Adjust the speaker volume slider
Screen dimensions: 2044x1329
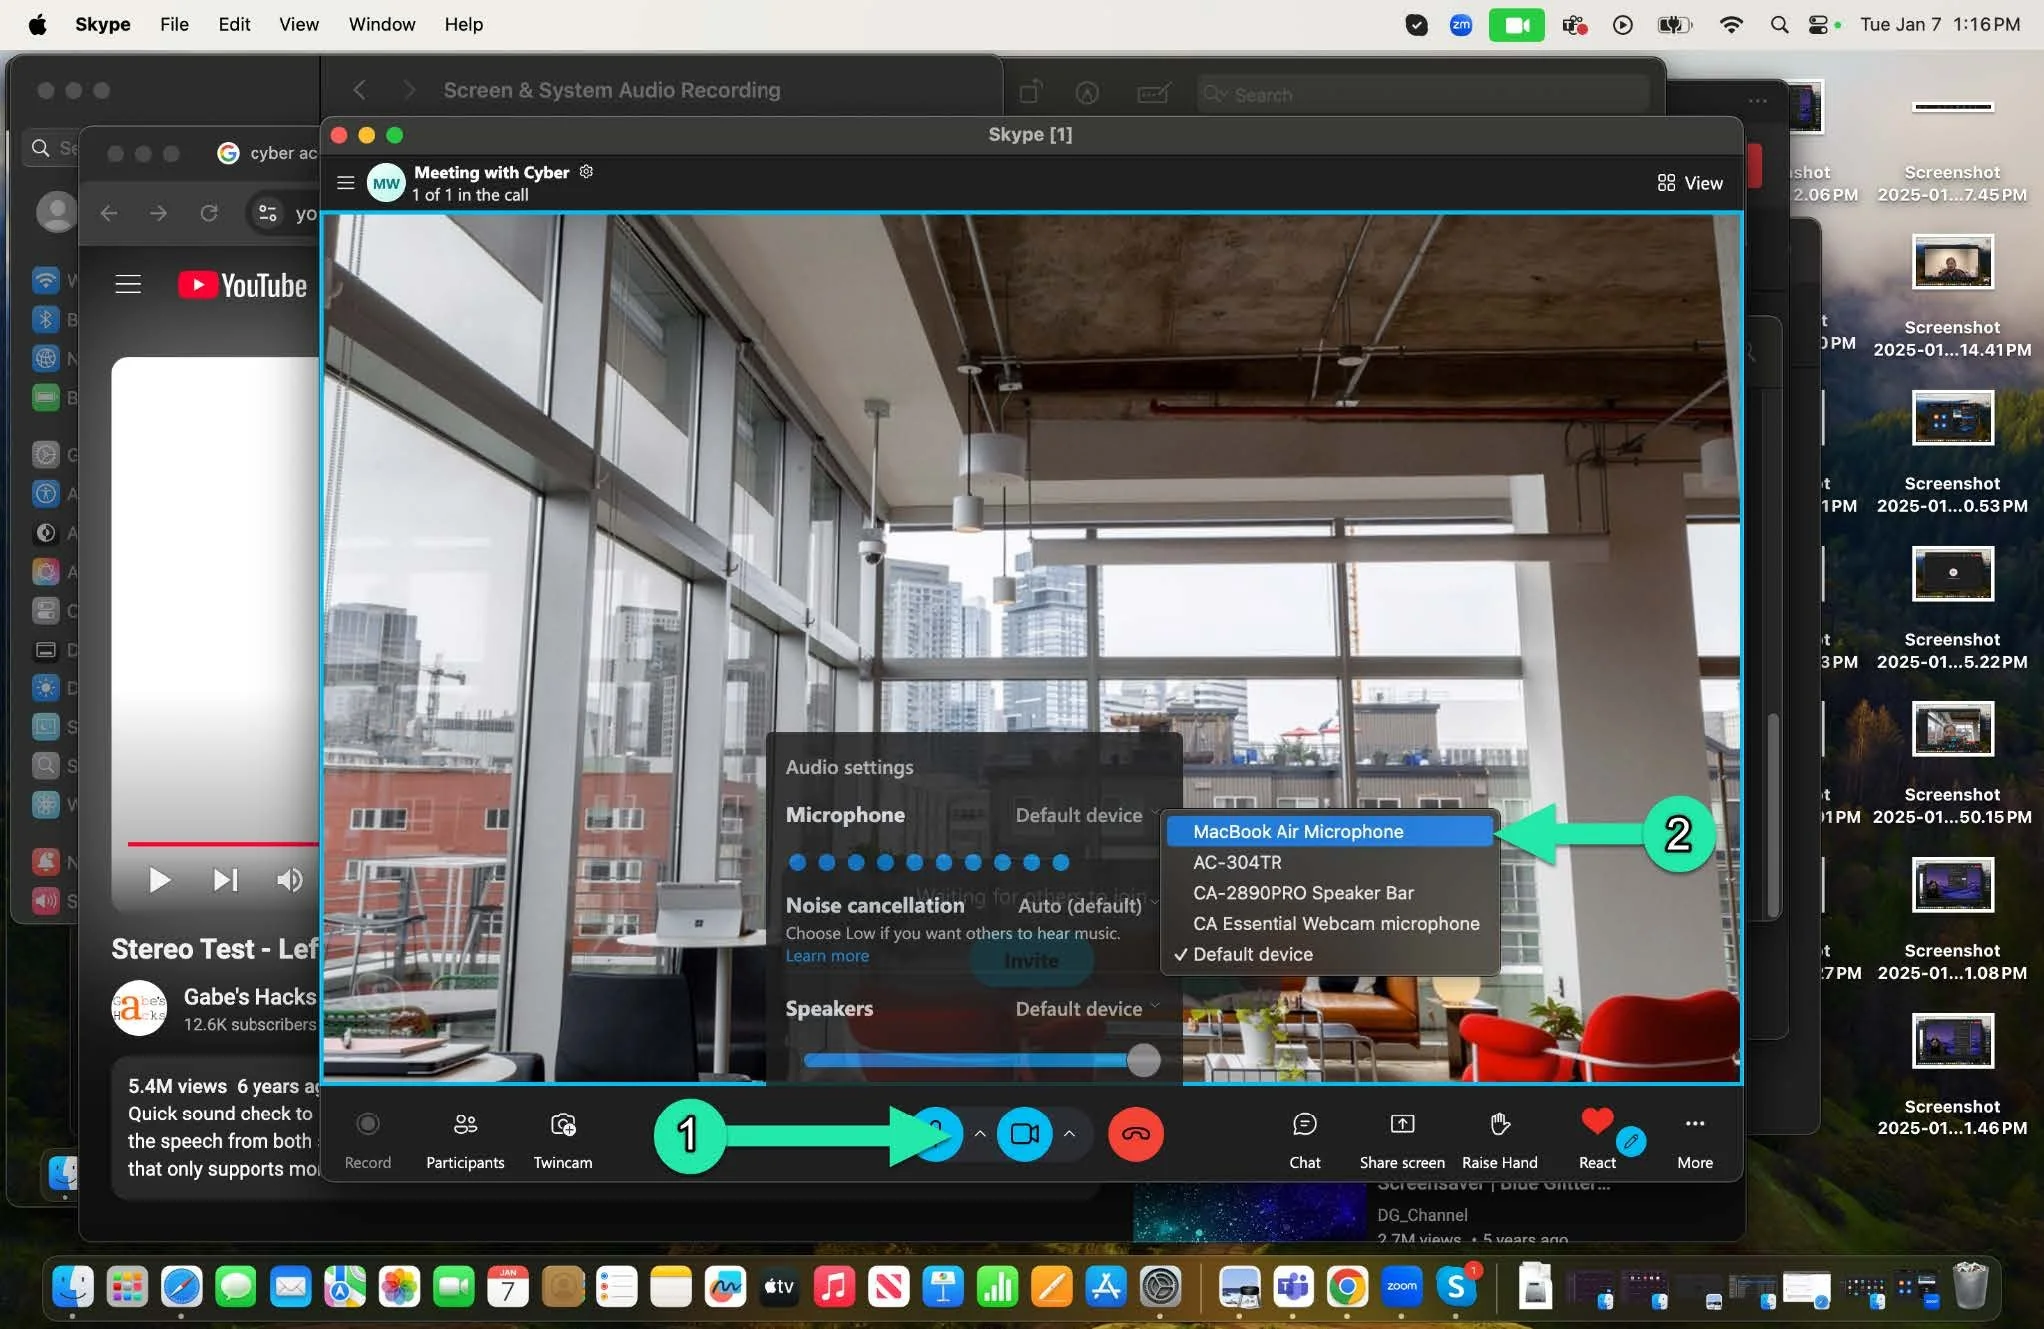(1142, 1061)
